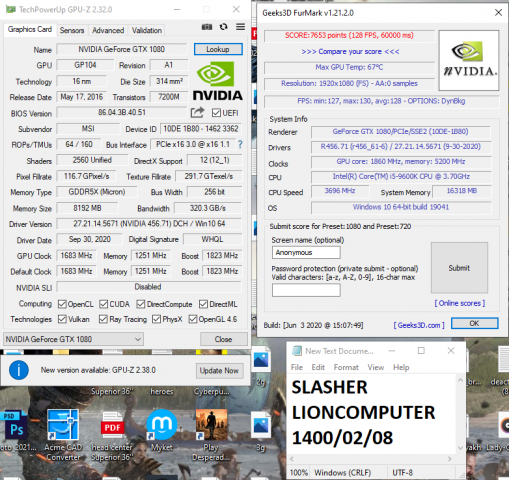
Task: Open the head center PDF file icon
Action: click(x=112, y=426)
